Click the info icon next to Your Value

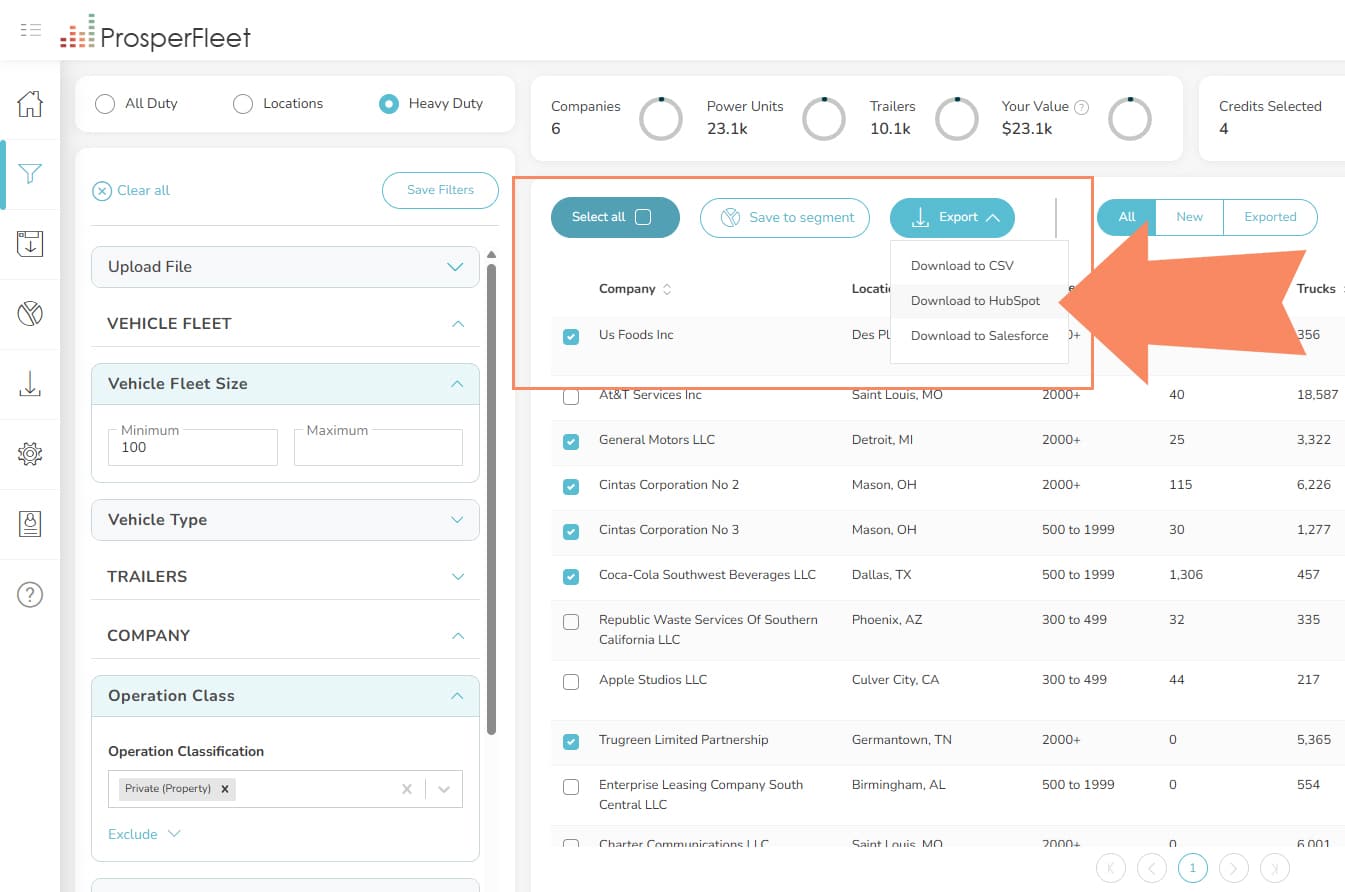coord(1081,107)
